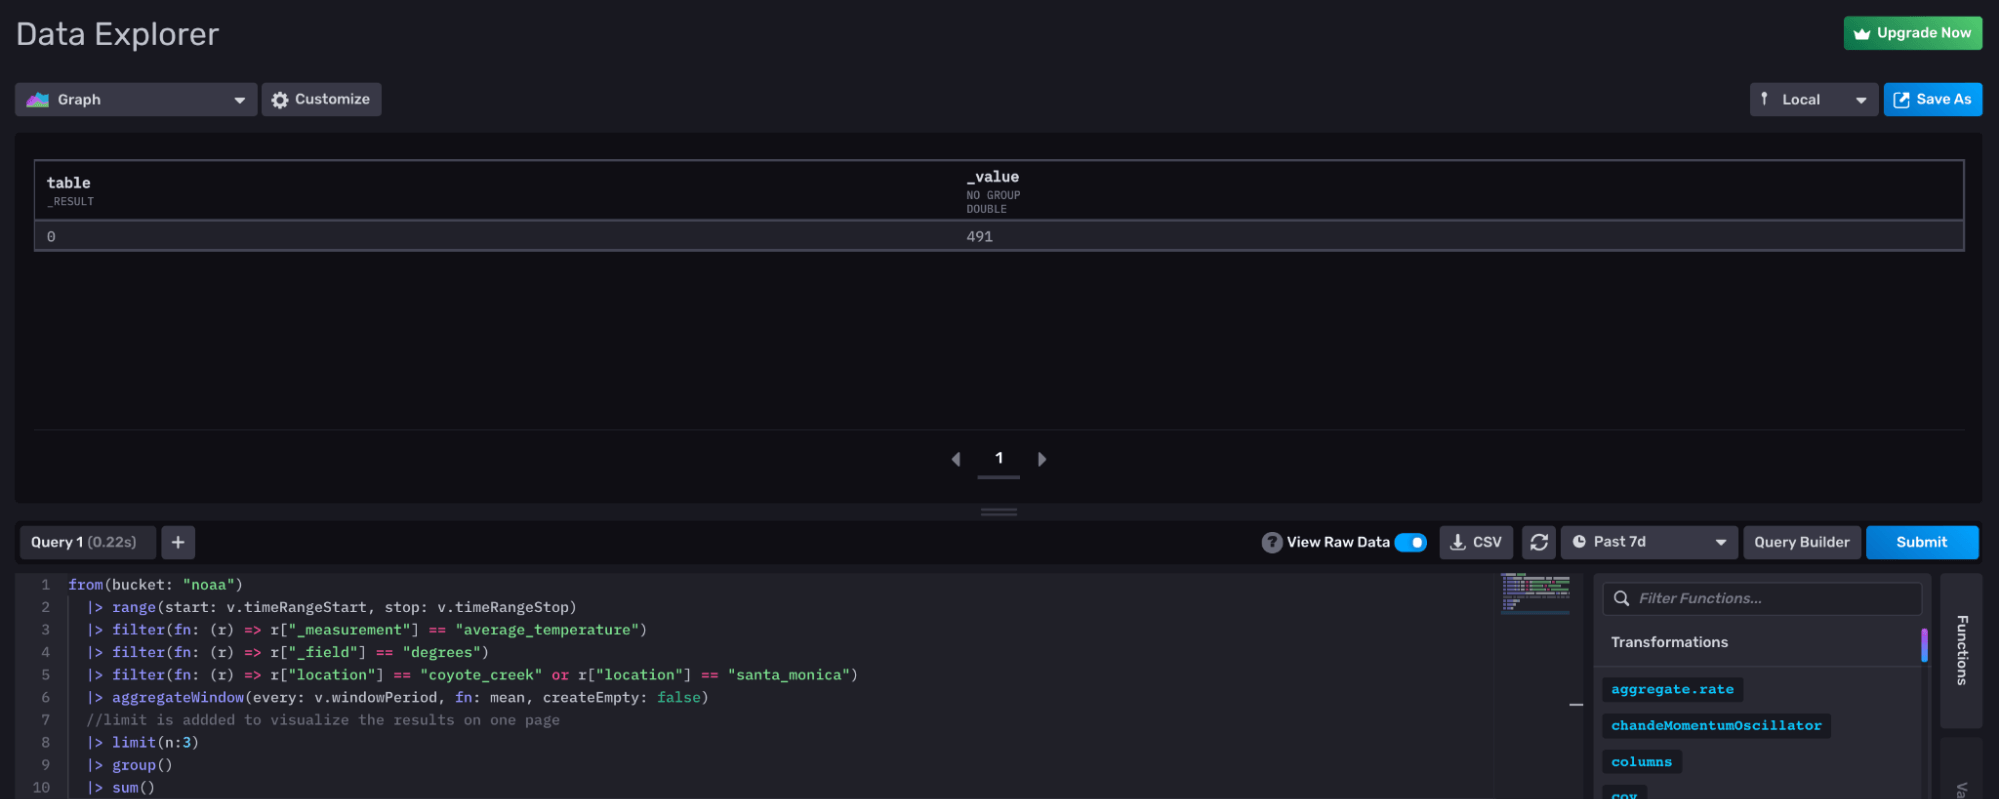Click the Transformations category heading
This screenshot has height=800, width=1999.
pos(1669,642)
